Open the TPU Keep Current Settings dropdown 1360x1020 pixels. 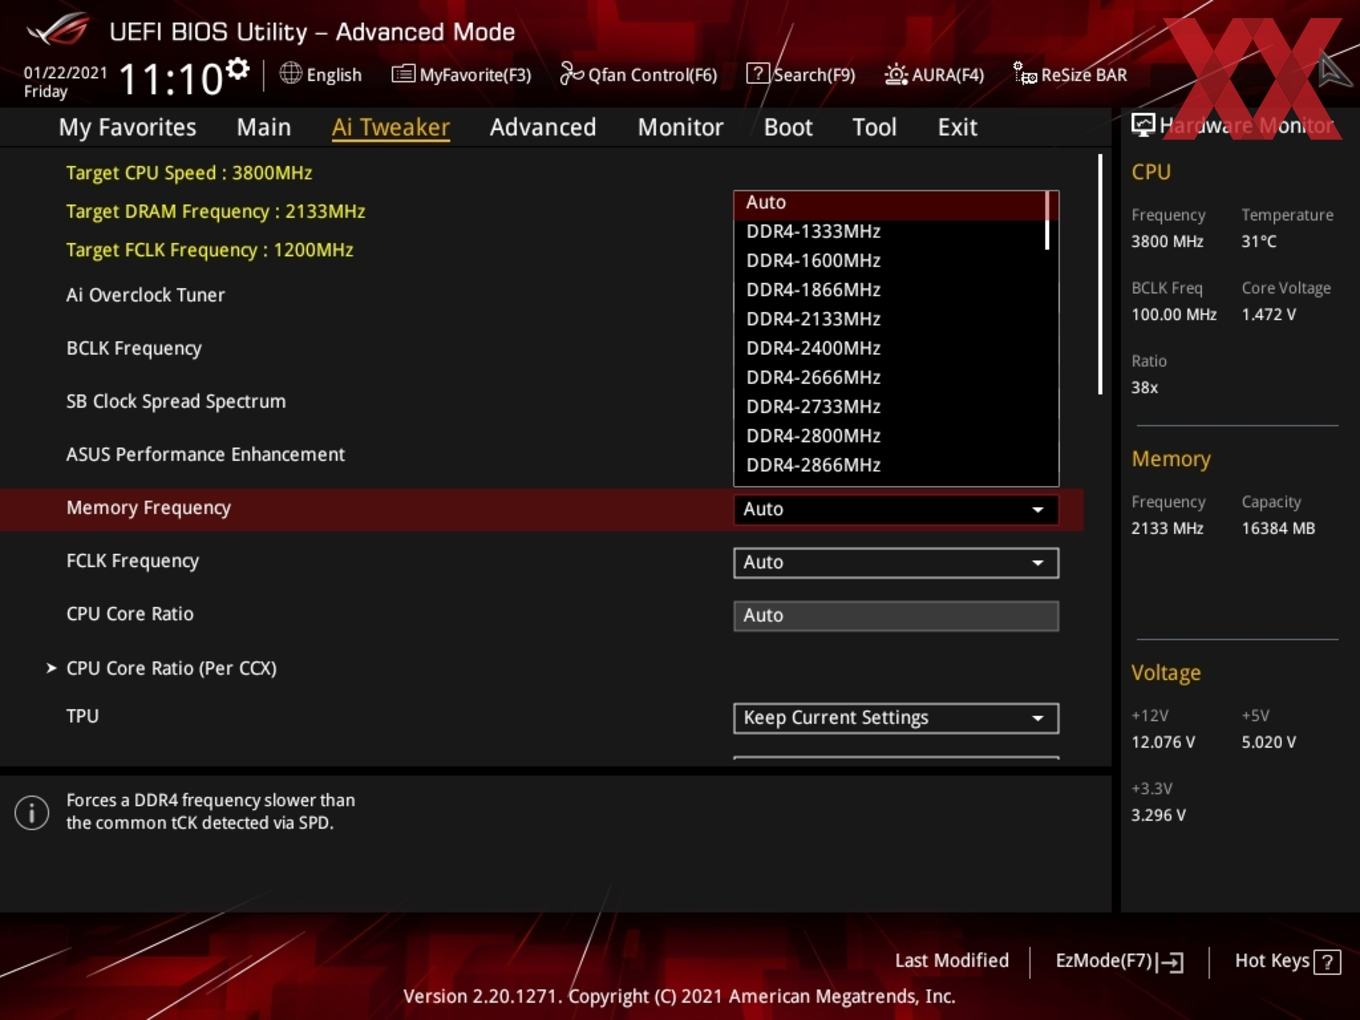pos(896,718)
